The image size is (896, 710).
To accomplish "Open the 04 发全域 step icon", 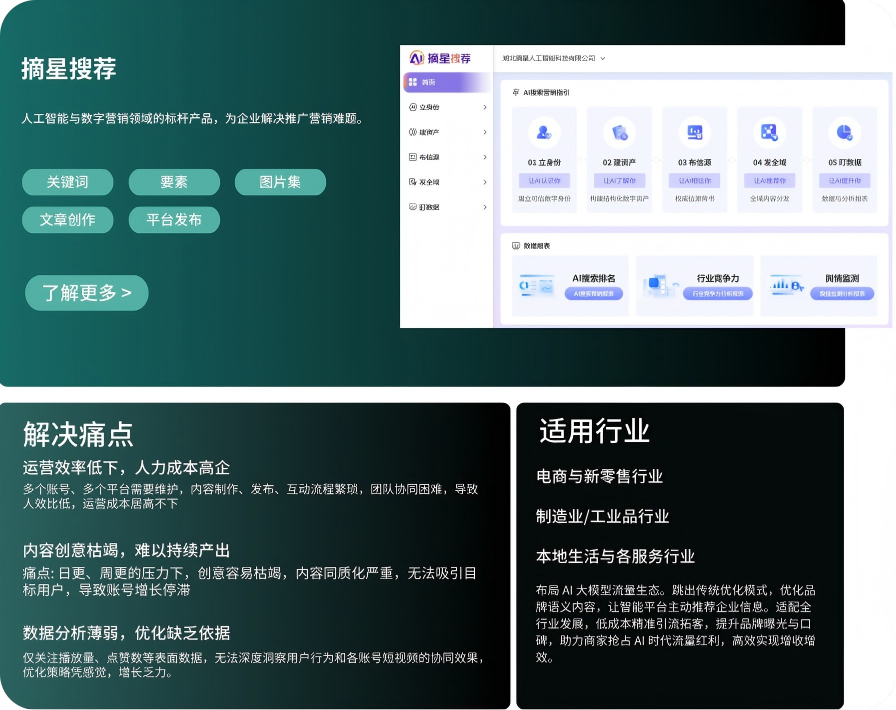I will point(769,133).
